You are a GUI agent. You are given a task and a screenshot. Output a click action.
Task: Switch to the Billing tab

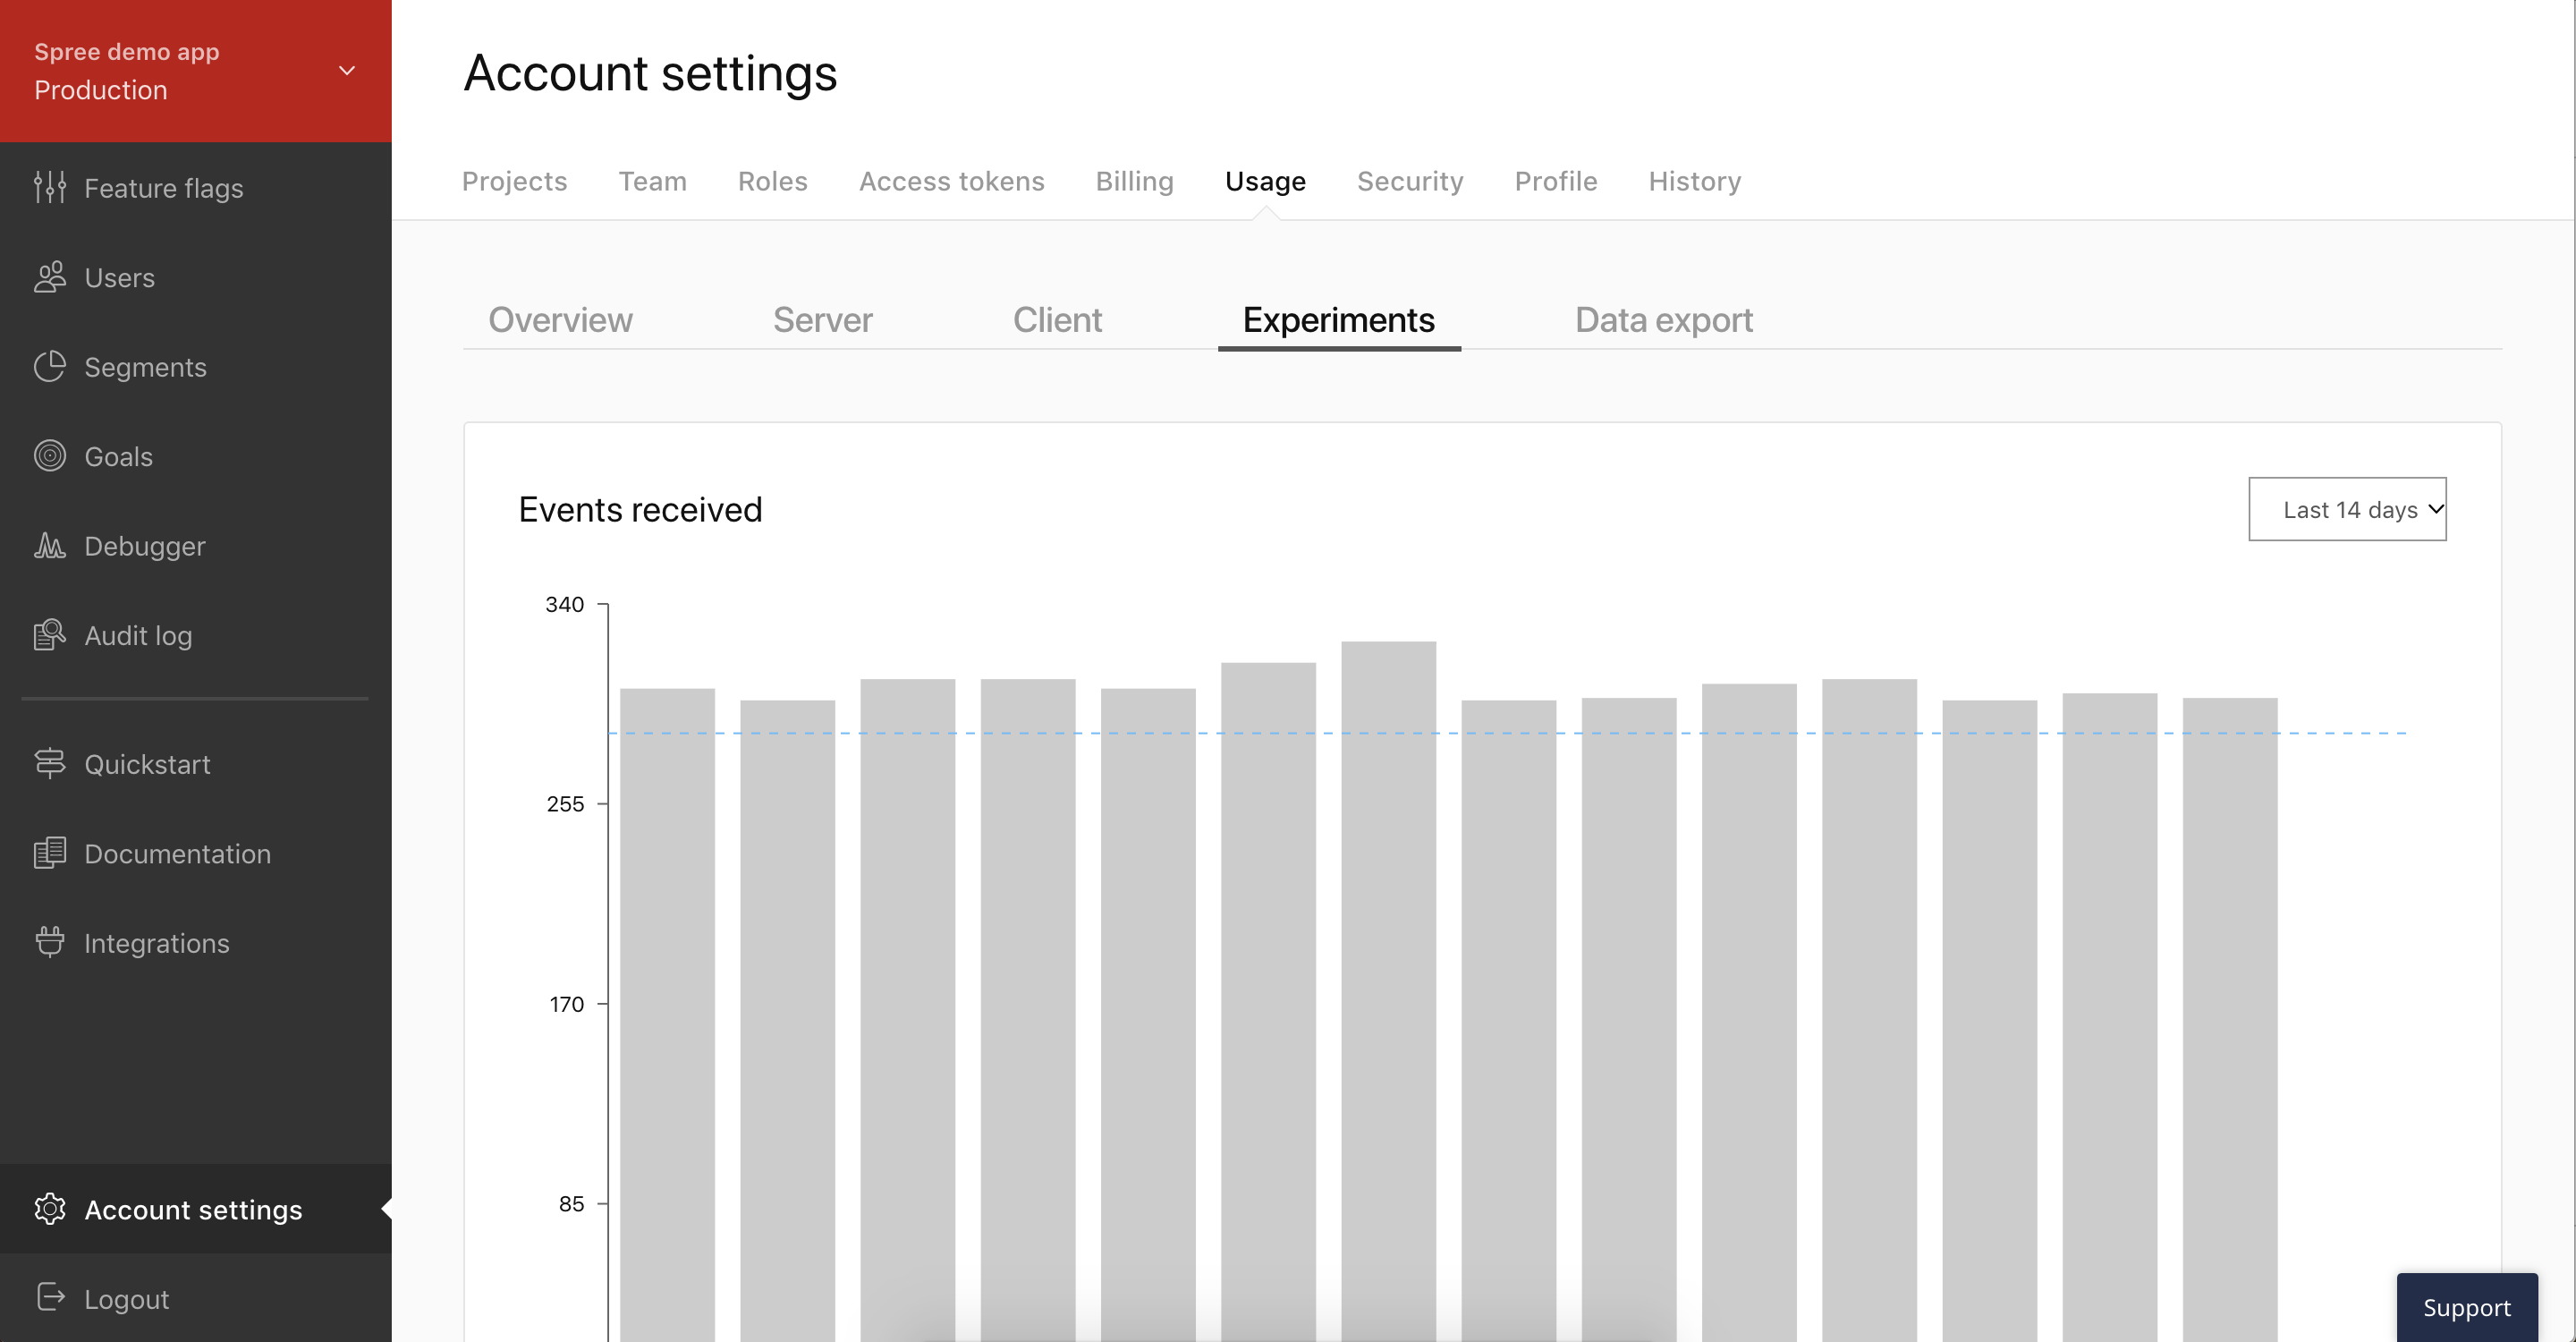(1134, 181)
